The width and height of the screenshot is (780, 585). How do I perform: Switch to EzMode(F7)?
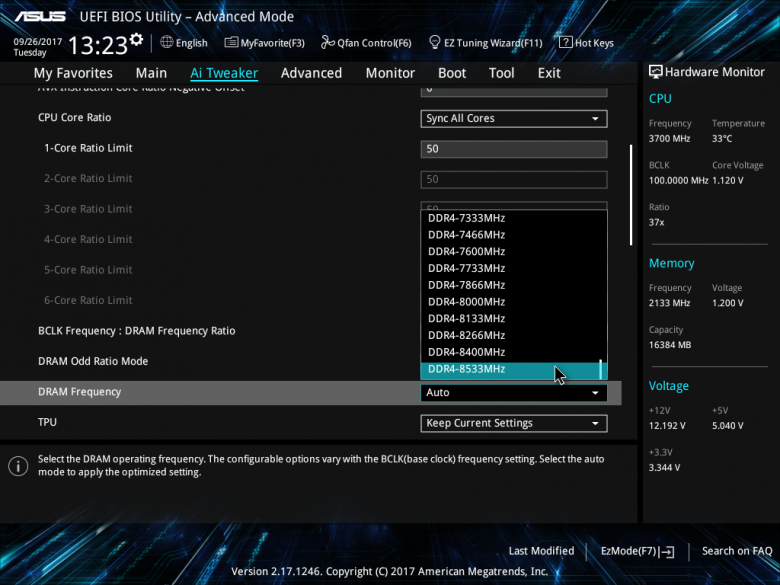(x=637, y=551)
